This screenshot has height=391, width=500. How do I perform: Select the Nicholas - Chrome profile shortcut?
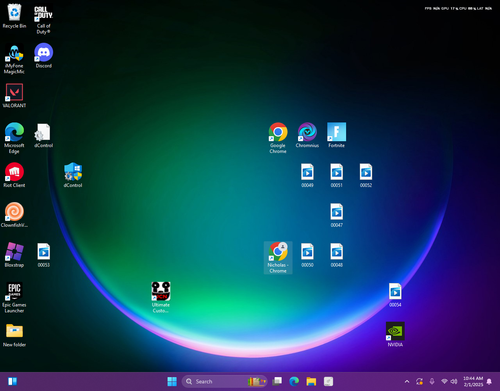(278, 258)
